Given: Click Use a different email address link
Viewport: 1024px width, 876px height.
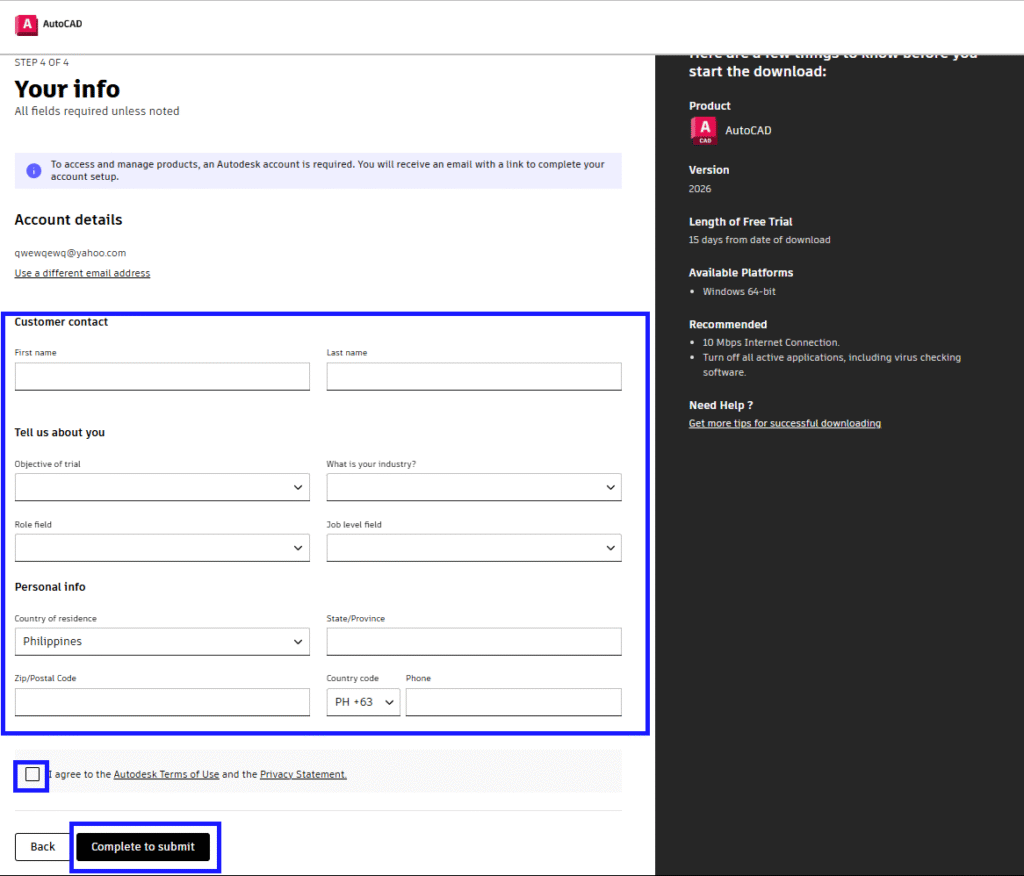Looking at the screenshot, I should pos(82,273).
